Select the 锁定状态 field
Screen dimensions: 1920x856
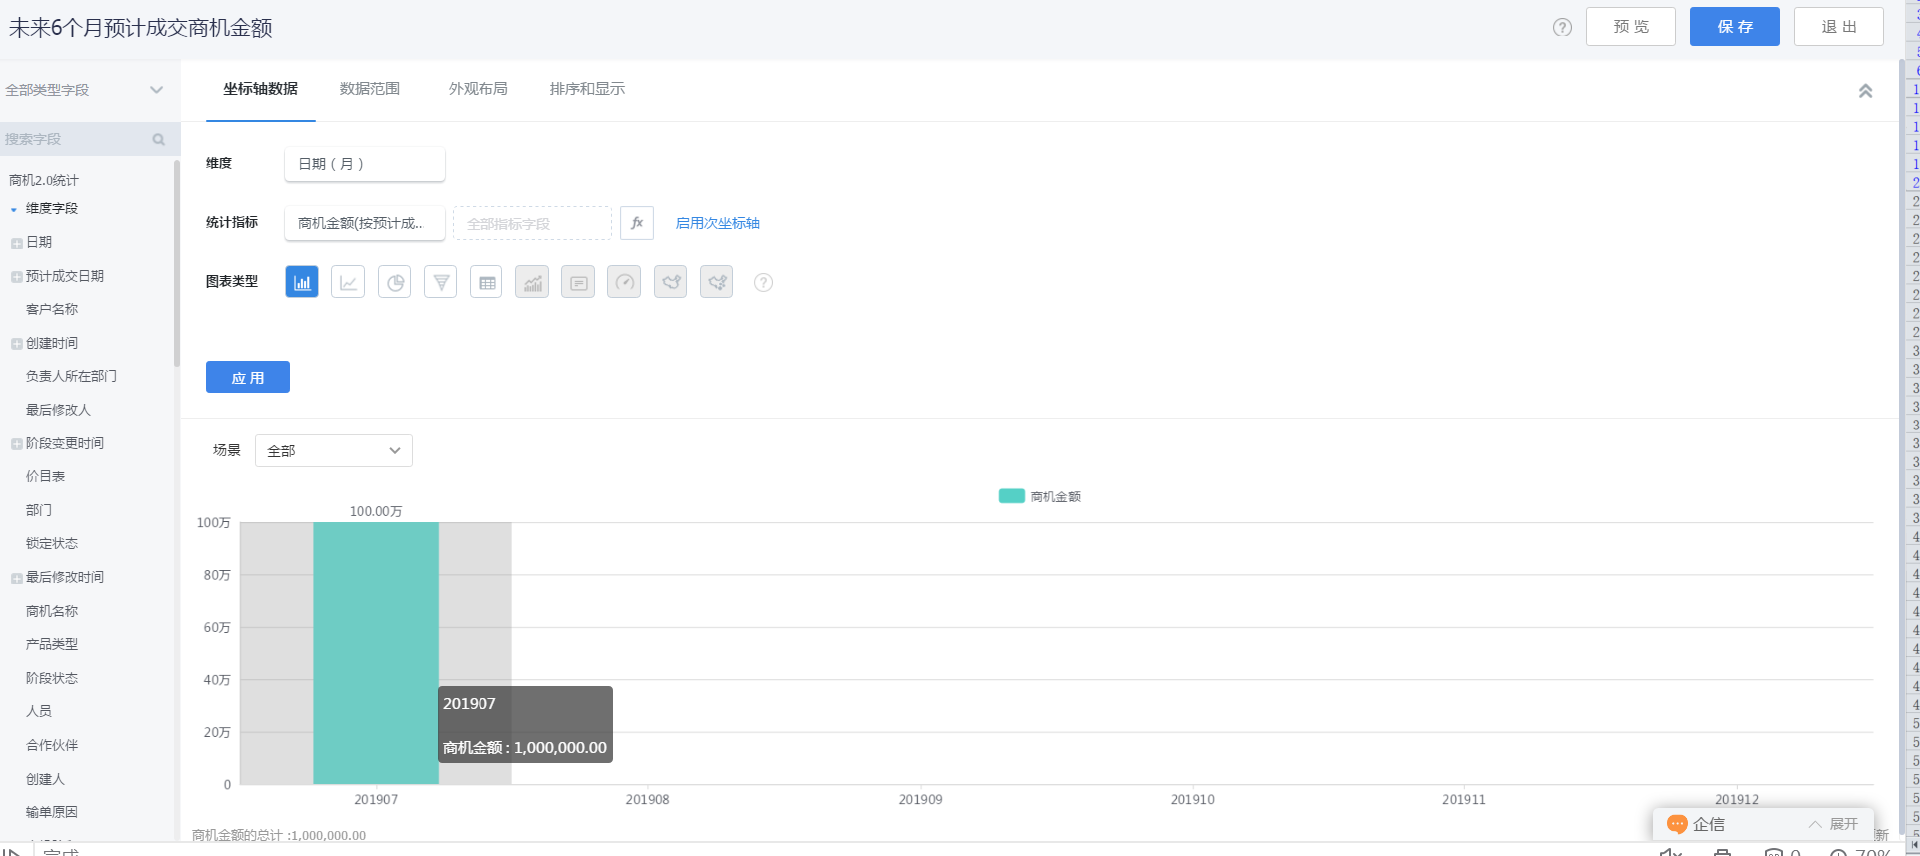coord(52,544)
